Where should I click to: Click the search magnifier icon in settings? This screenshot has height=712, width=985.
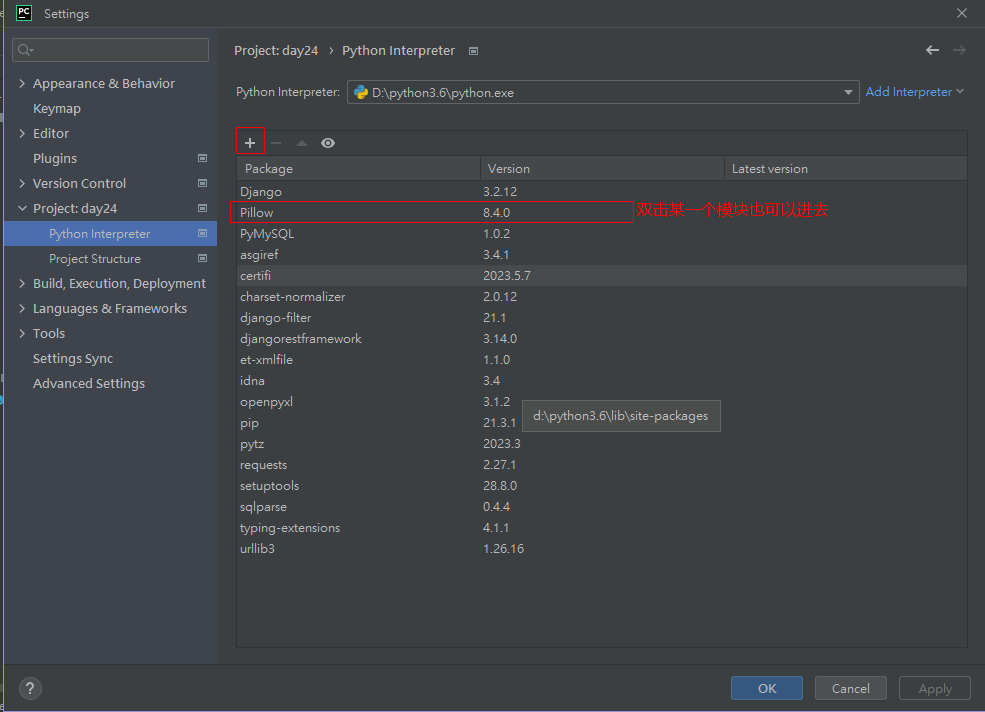(25, 50)
